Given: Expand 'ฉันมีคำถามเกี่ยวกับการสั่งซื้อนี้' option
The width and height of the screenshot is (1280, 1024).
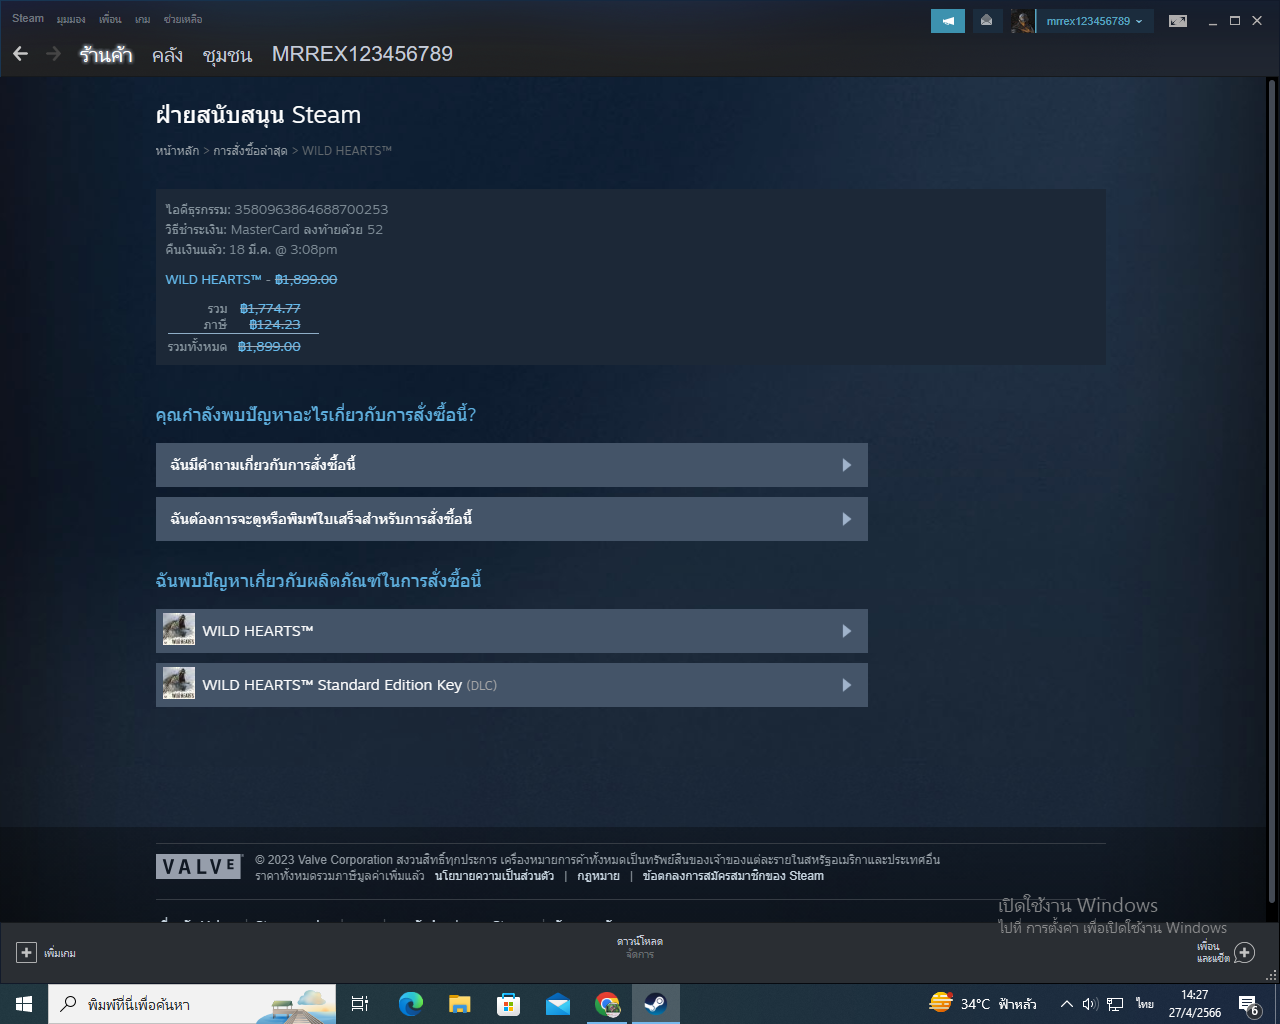Looking at the screenshot, I should pos(512,465).
